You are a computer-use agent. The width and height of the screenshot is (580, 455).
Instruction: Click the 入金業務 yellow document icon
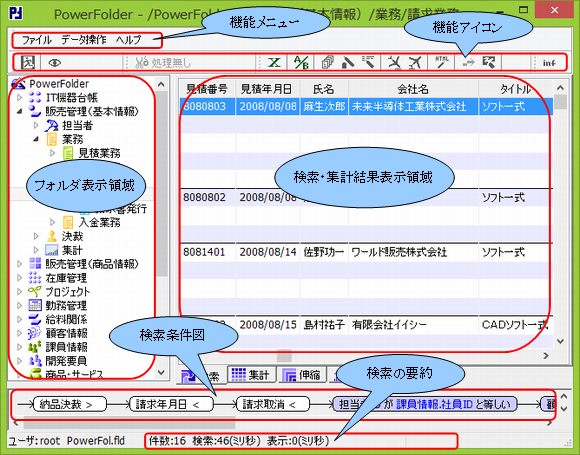click(x=68, y=222)
